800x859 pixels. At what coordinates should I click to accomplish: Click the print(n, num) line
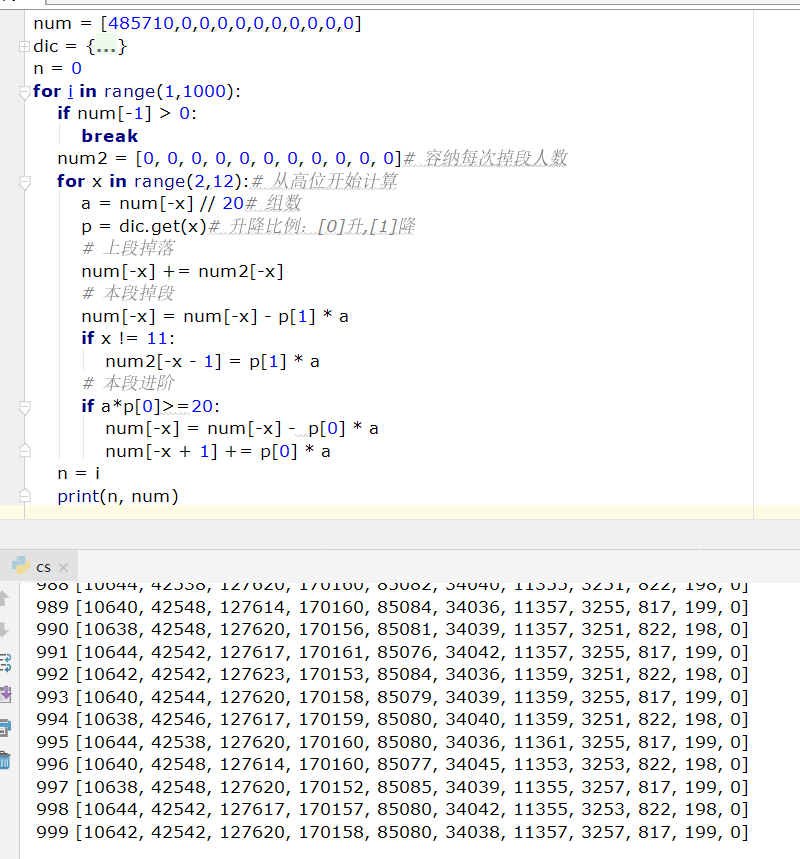(x=118, y=496)
